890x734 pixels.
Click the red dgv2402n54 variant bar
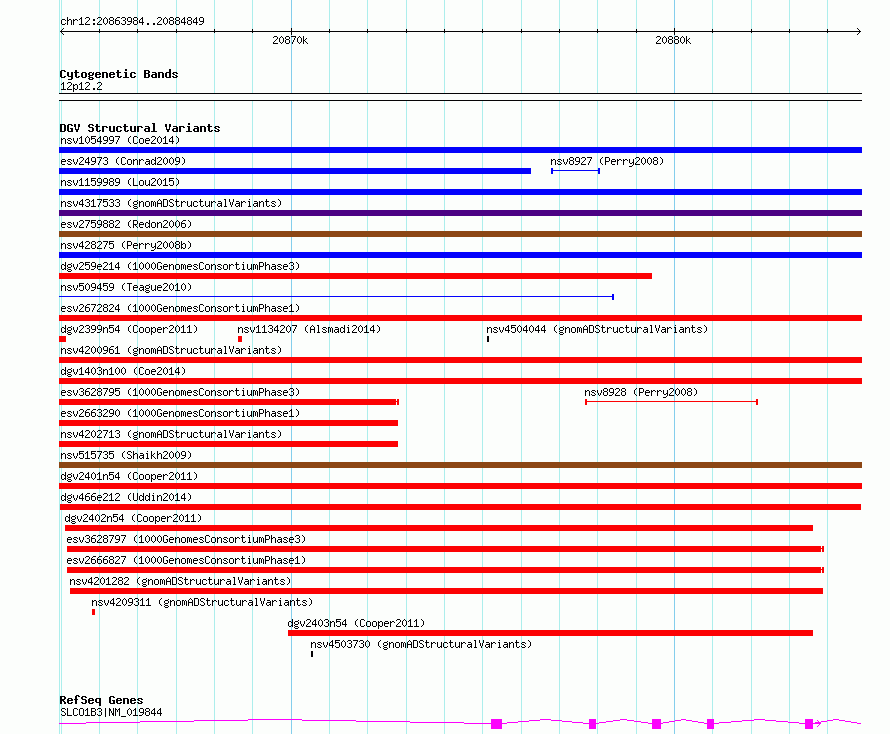pyautogui.click(x=439, y=529)
